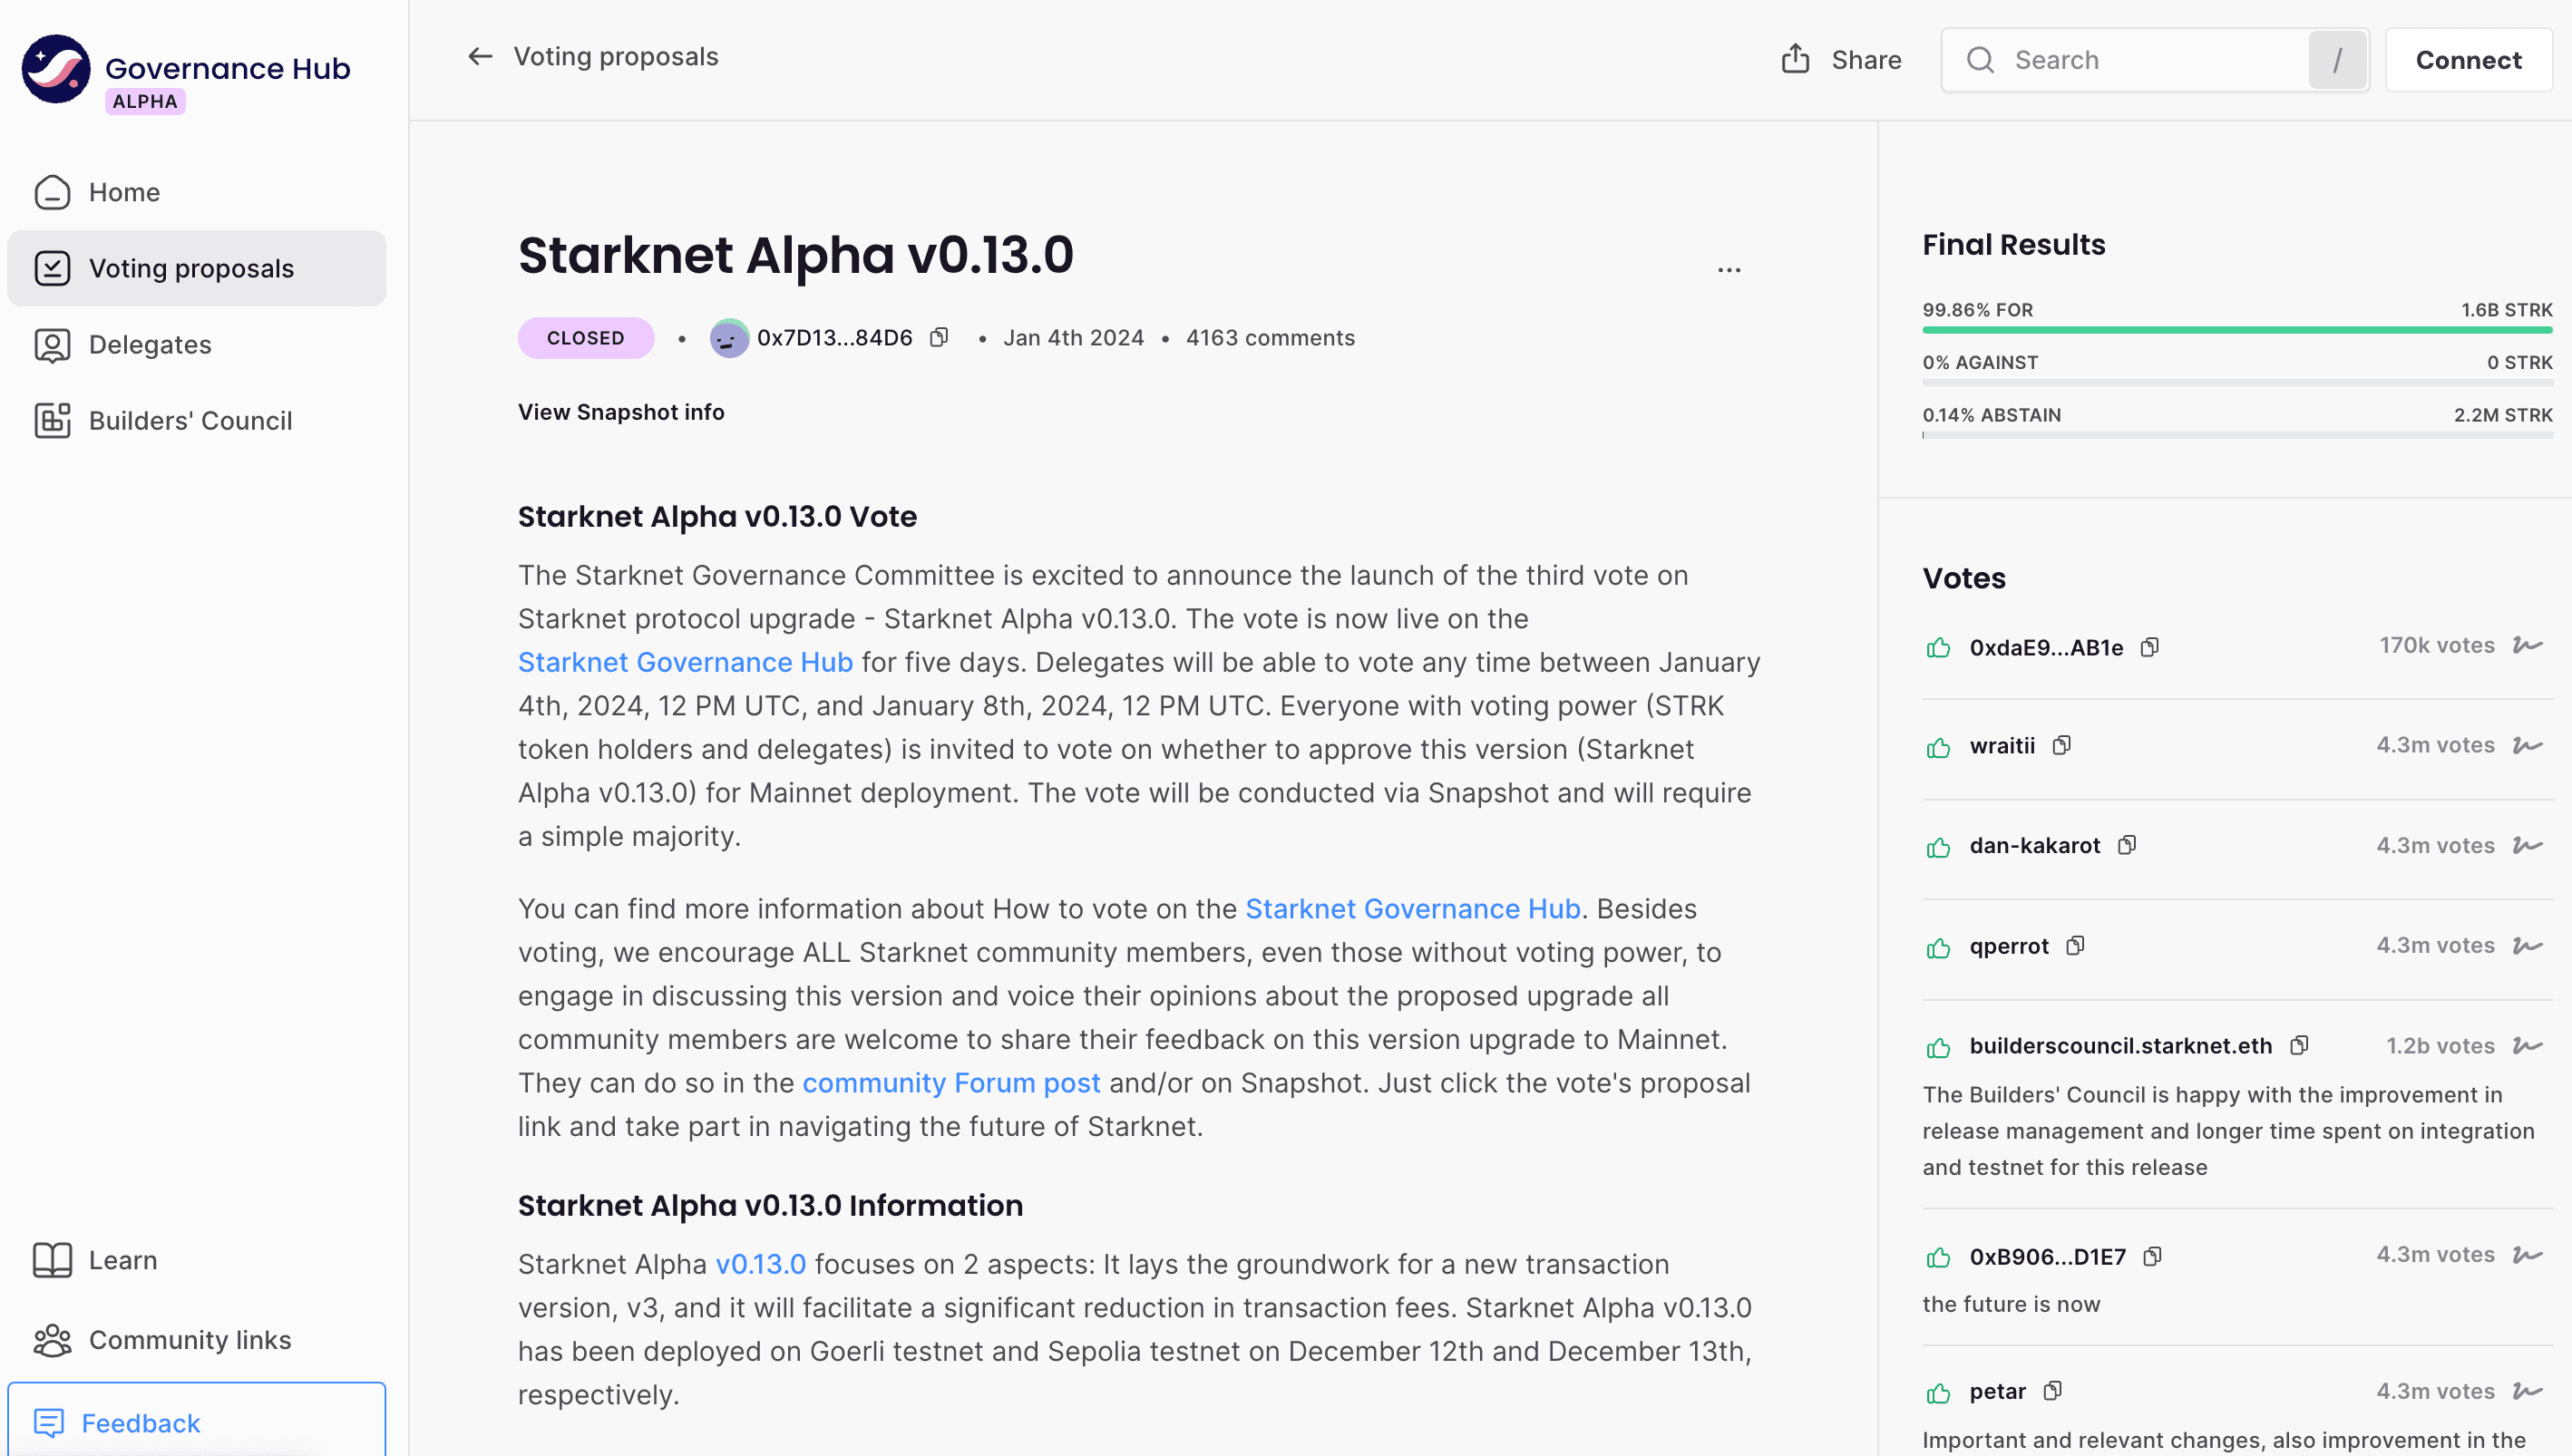Click the slash shortcut key badge

[2337, 60]
